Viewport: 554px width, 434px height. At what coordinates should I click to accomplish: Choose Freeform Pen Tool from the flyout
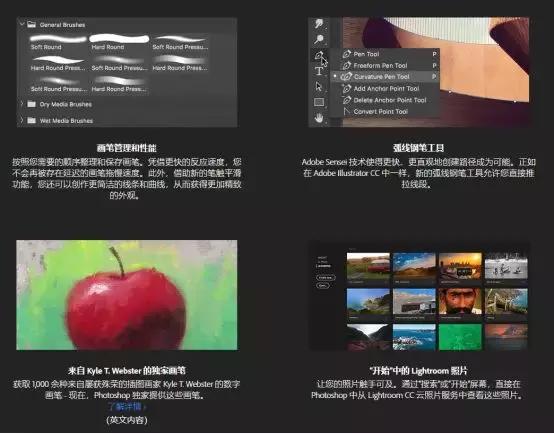point(385,65)
